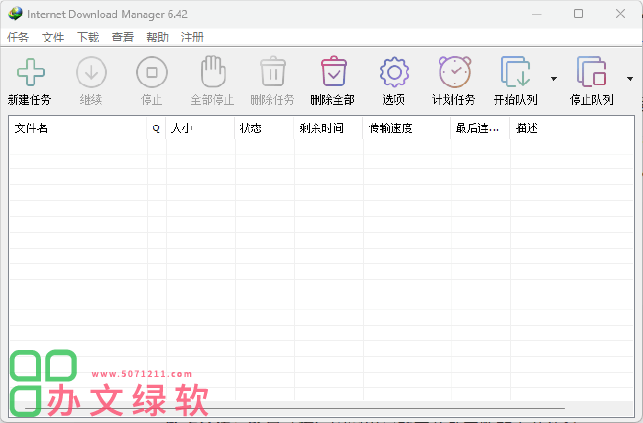Click the 删除任务 trash icon
The image size is (643, 423).
273,71
